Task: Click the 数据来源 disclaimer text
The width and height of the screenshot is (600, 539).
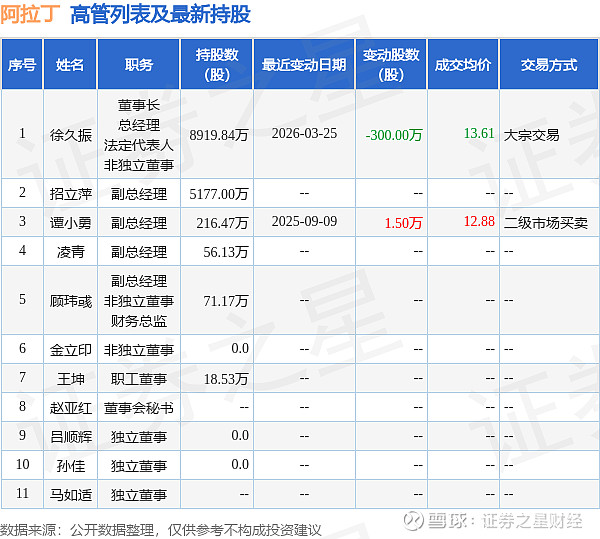Action: point(161,530)
